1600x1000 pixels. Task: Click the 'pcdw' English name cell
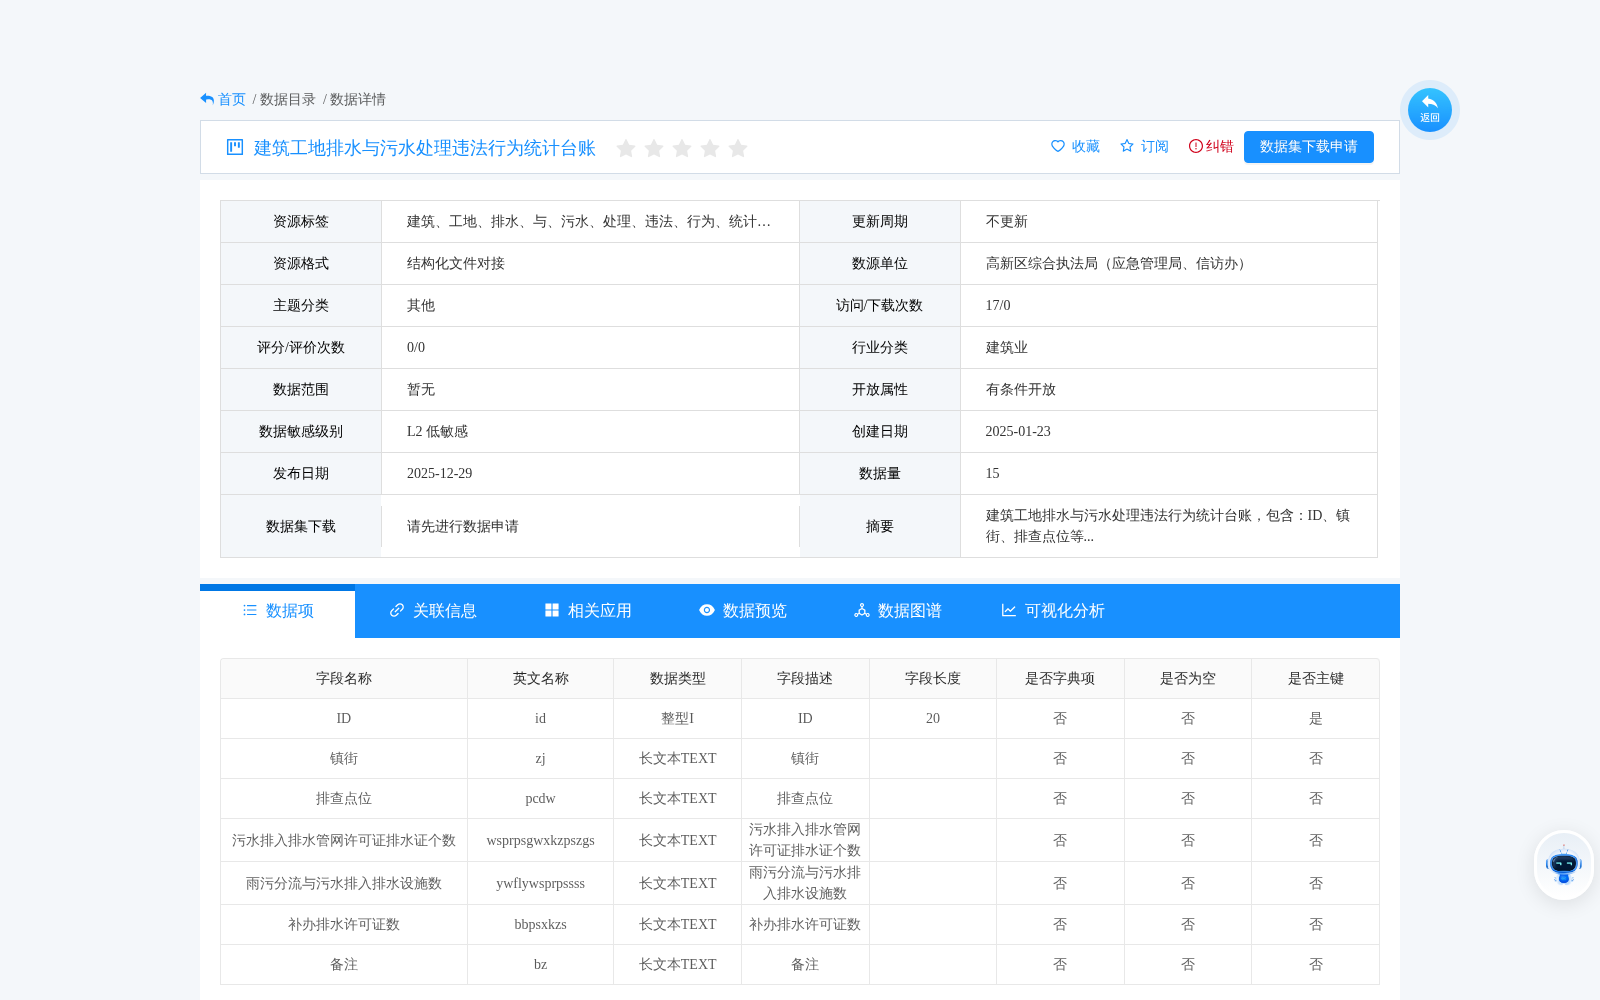point(541,799)
